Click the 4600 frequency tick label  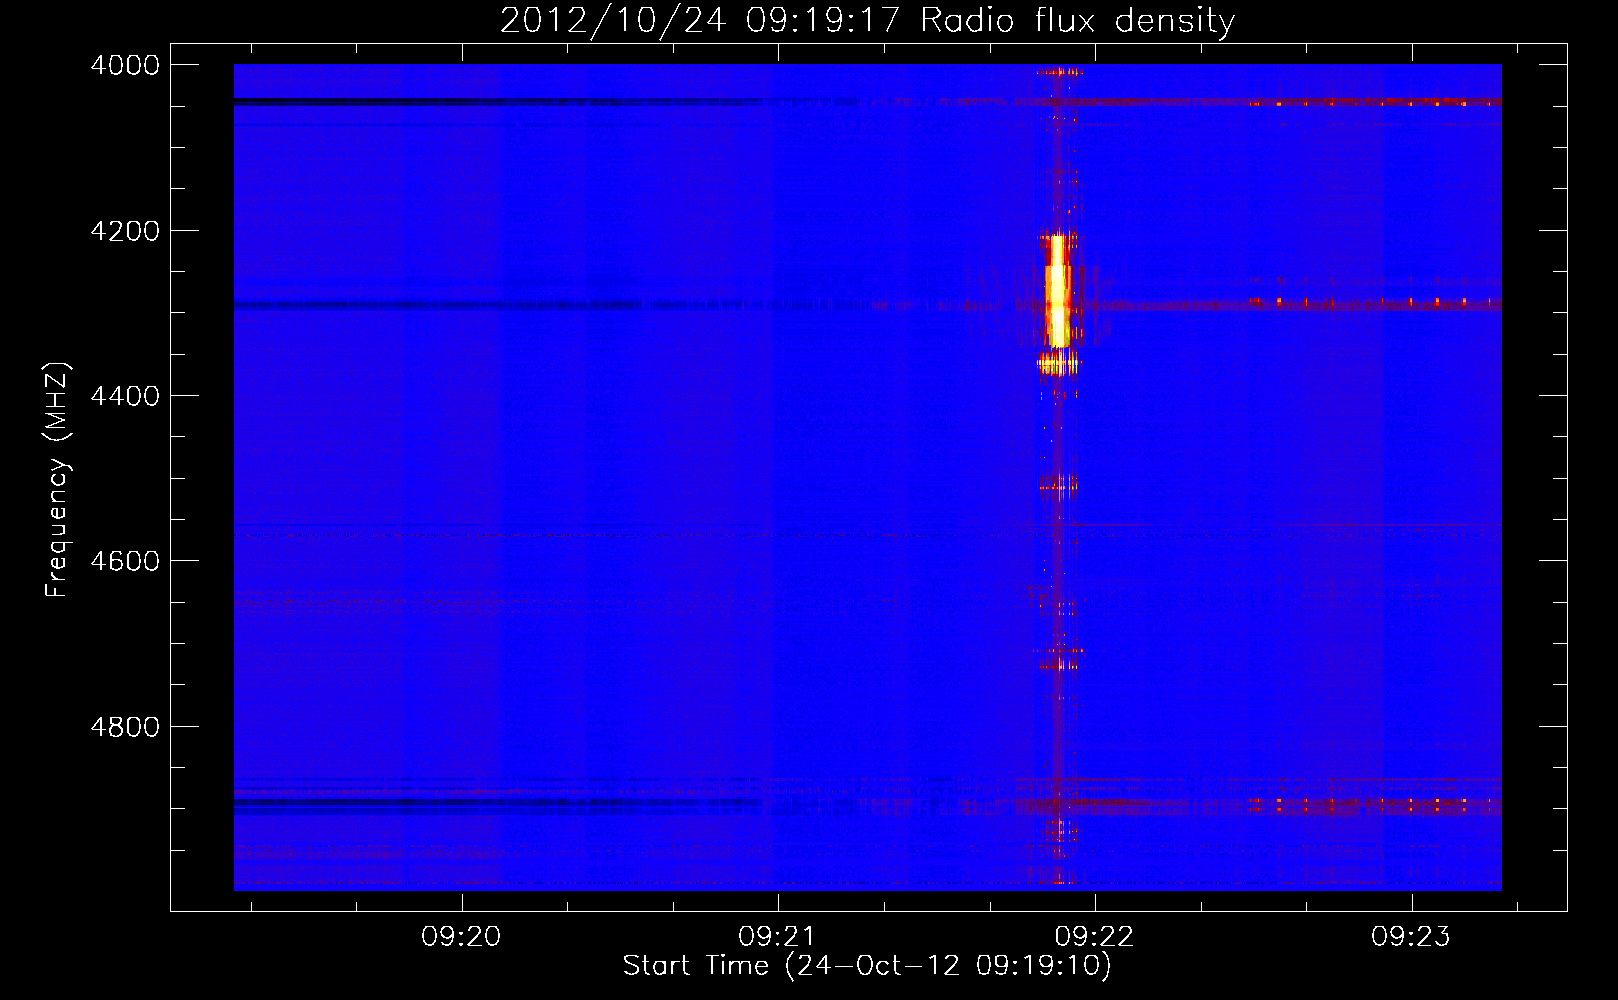(x=125, y=561)
